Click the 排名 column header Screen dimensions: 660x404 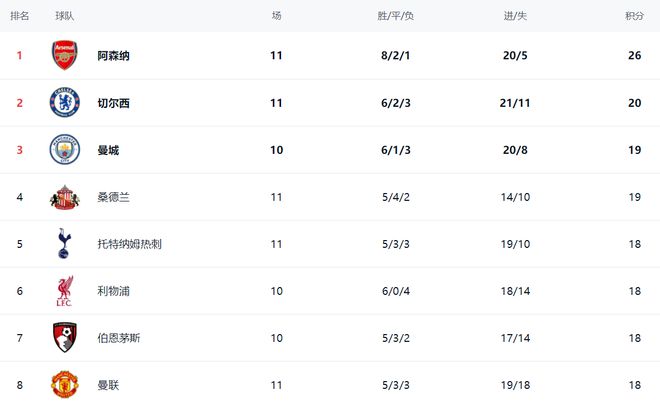19,16
